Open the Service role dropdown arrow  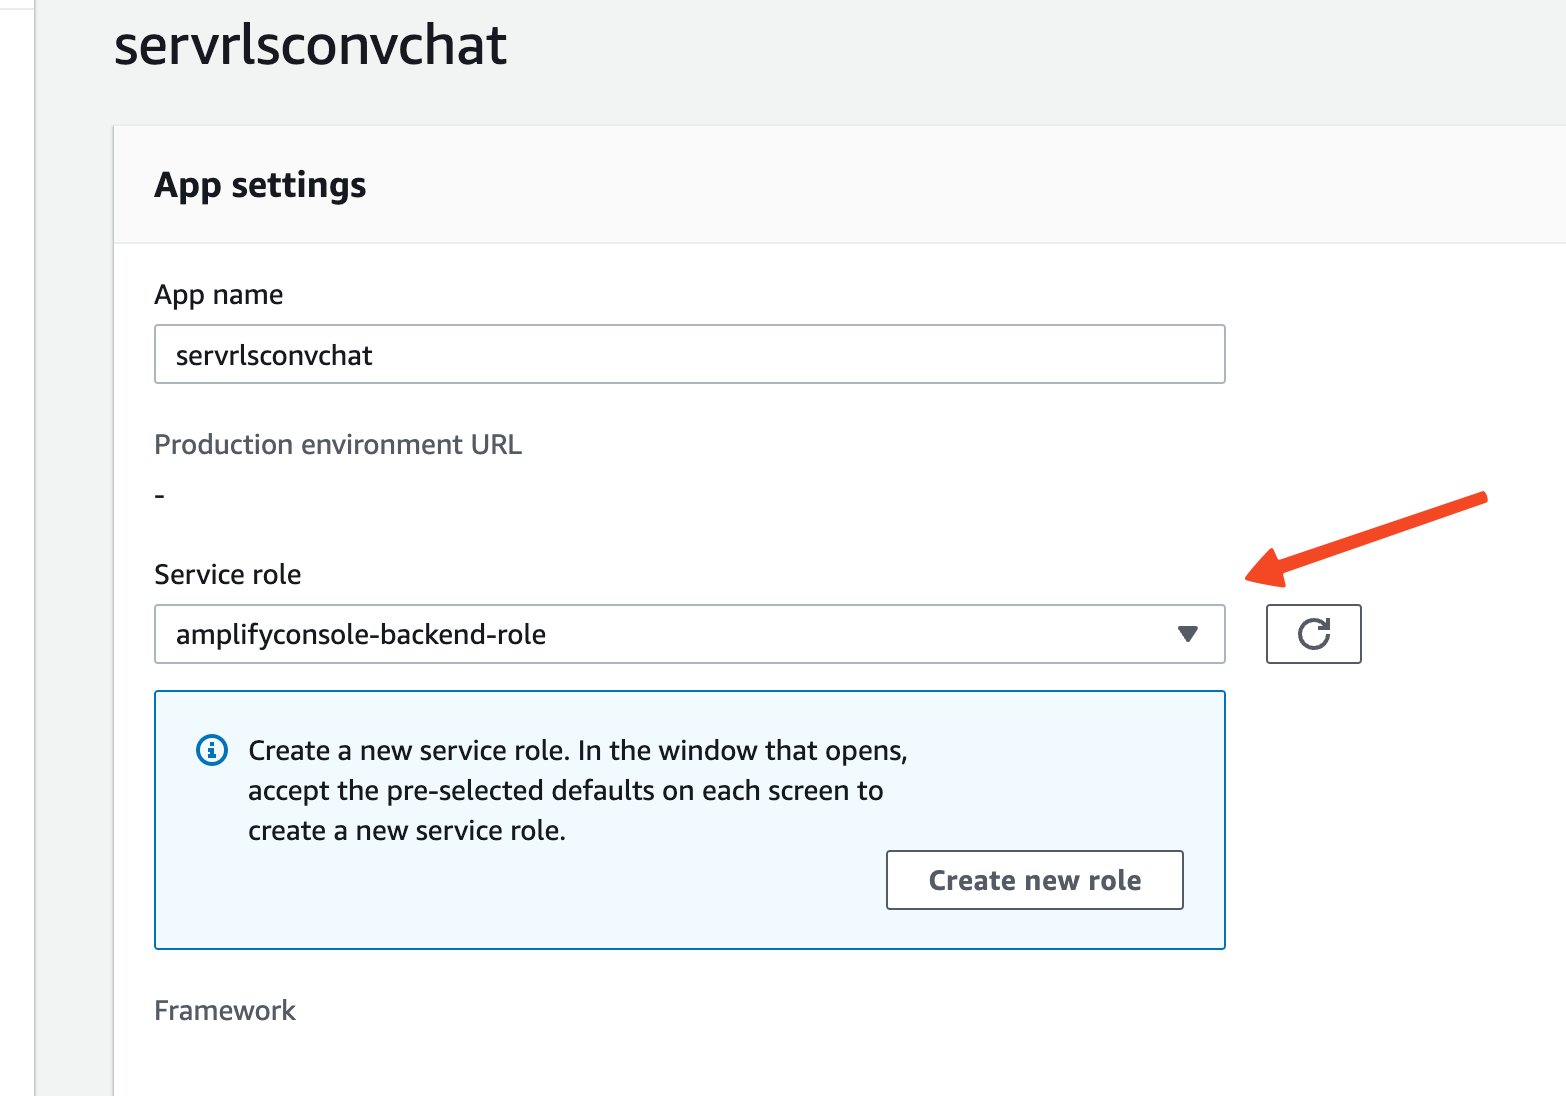pyautogui.click(x=1188, y=634)
